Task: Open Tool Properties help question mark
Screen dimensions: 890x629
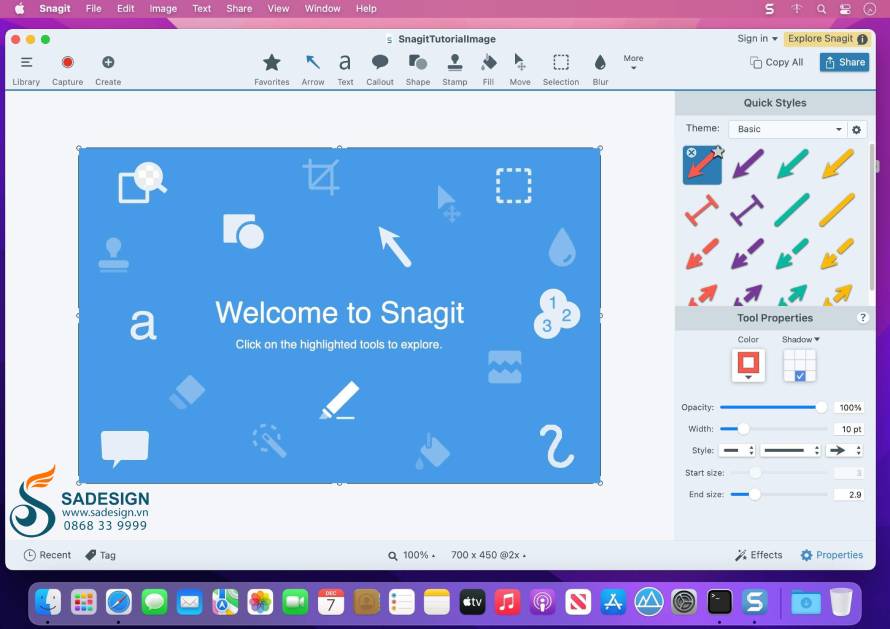Action: coord(863,318)
